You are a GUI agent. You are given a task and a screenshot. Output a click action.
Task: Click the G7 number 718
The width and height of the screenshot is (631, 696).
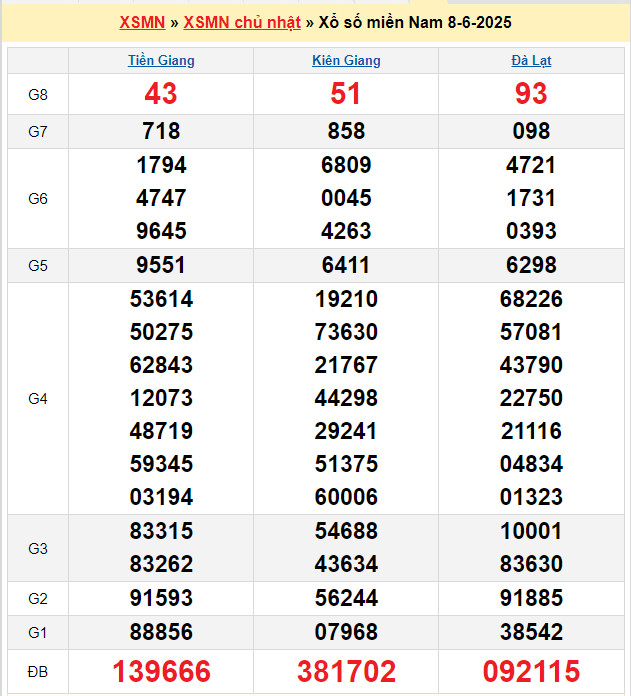[x=161, y=131]
